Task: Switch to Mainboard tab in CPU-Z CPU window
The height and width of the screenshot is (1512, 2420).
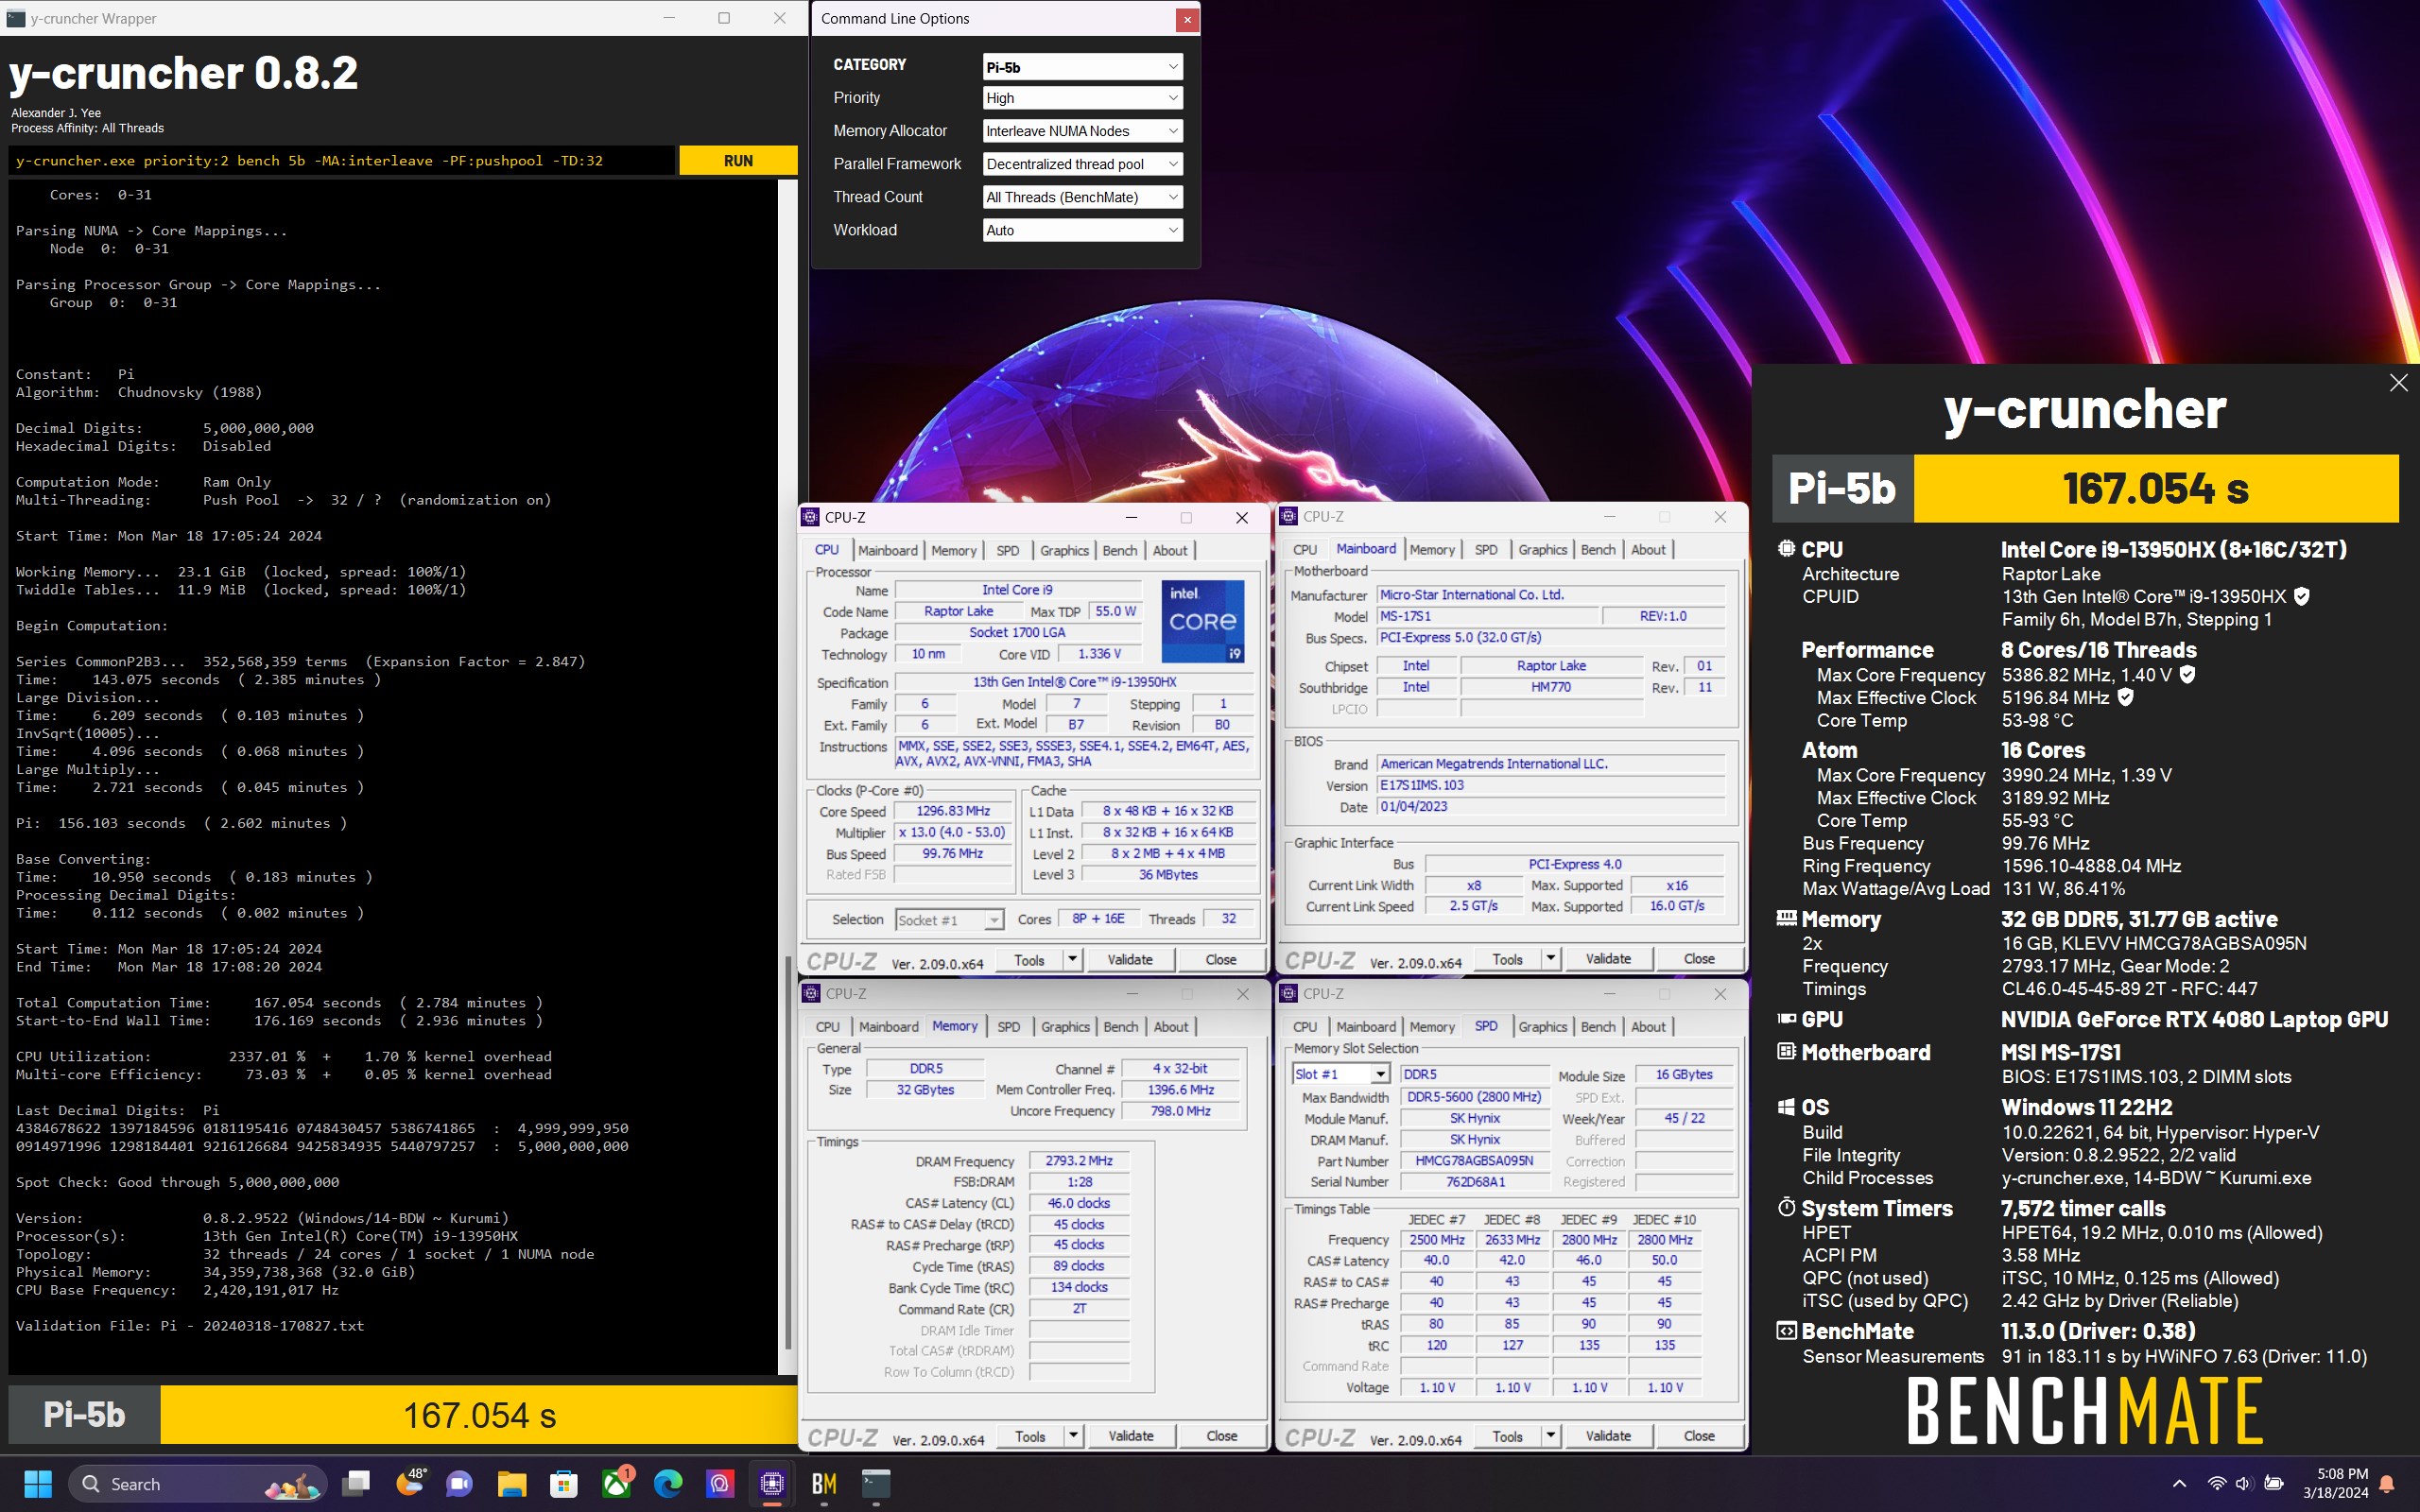Action: [887, 551]
